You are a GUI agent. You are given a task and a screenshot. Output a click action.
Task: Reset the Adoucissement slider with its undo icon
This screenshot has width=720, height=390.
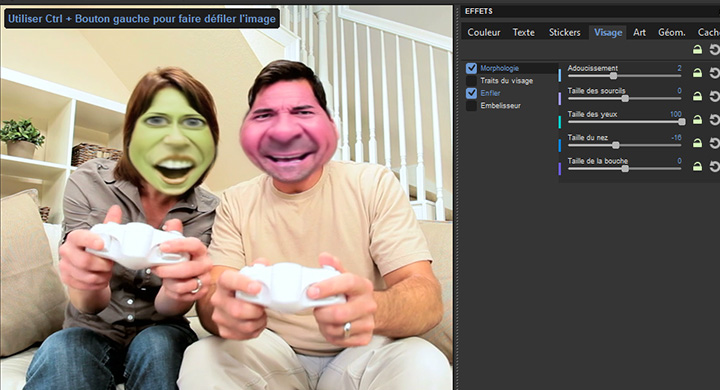pyautogui.click(x=714, y=73)
